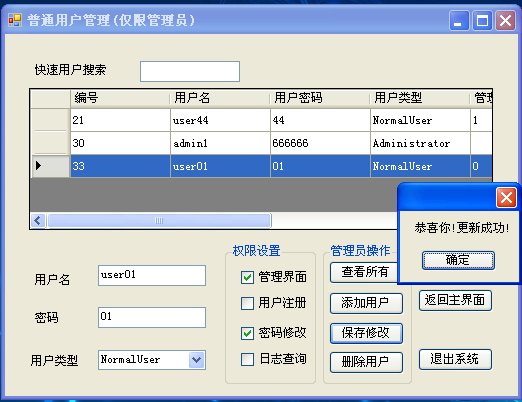The height and width of the screenshot is (402, 522).
Task: Open the 用户类型 dropdown arrow
Action: point(197,360)
